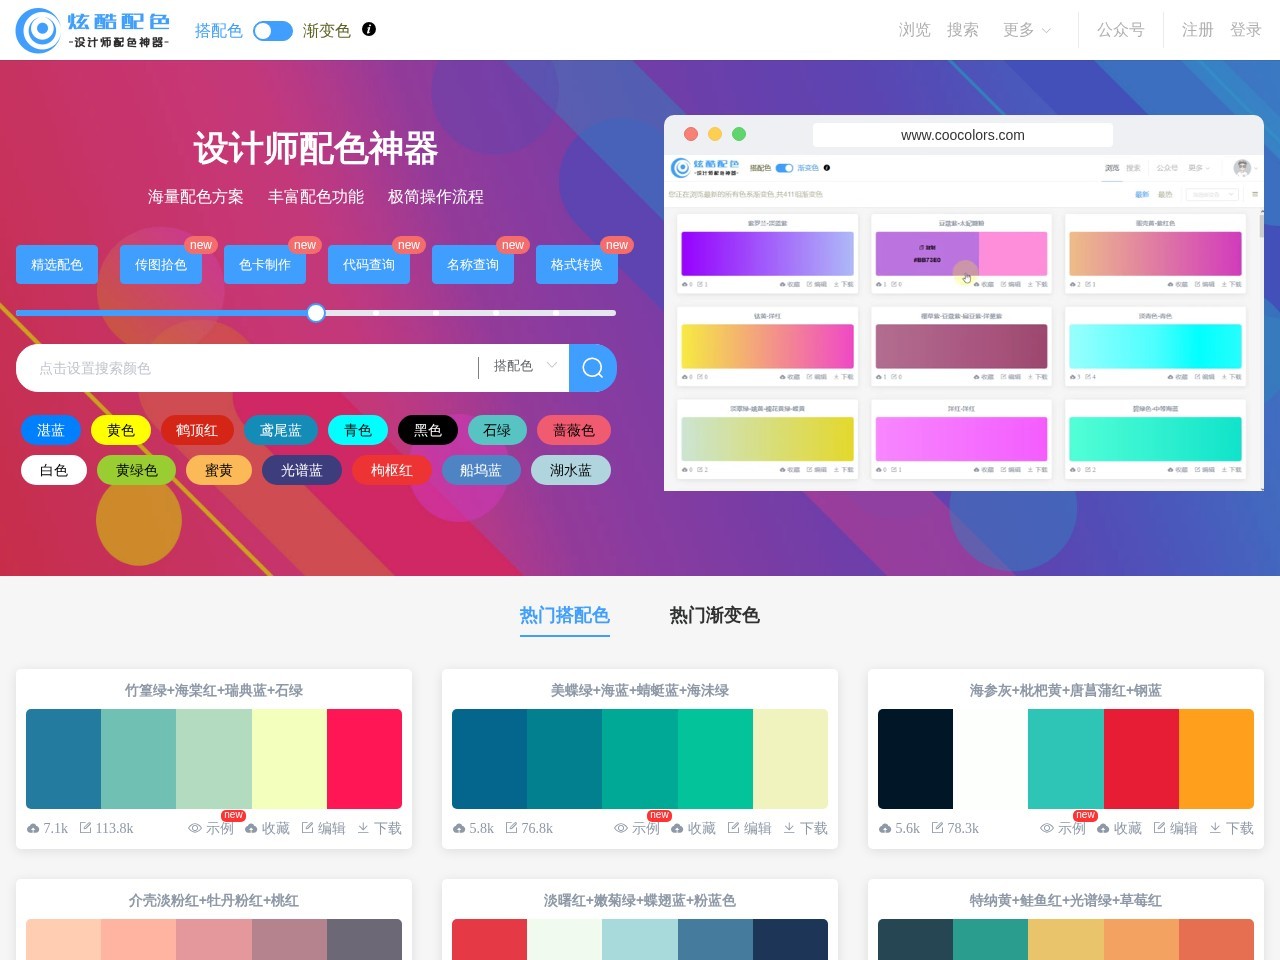Click 下载 on the 竹篁绿 palette card
Image resolution: width=1280 pixels, height=960 pixels.
[x=379, y=828]
